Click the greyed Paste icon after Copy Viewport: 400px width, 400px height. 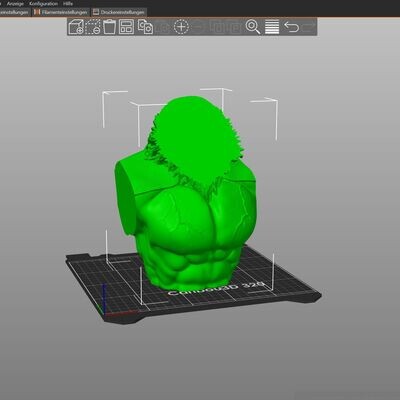point(163,27)
